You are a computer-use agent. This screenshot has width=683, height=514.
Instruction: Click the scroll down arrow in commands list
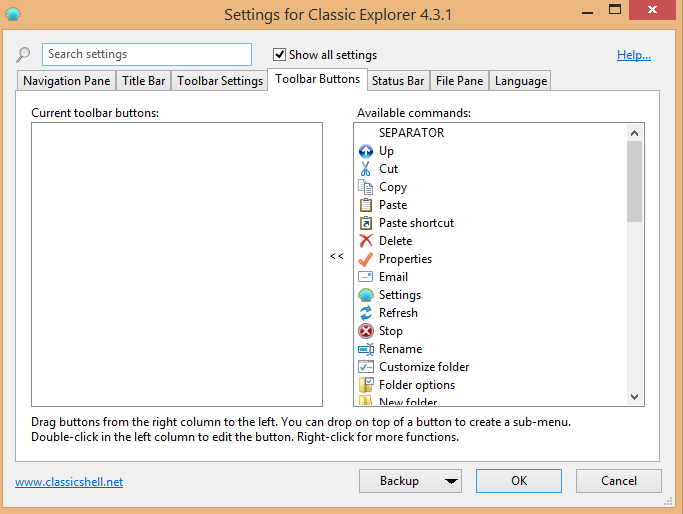[634, 397]
